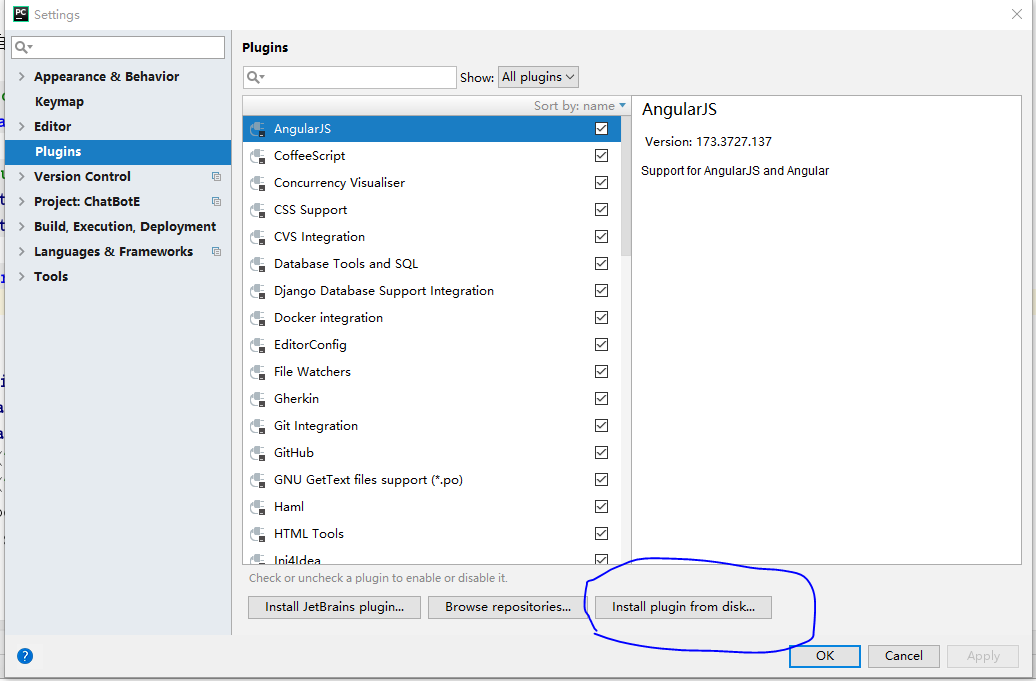Expand Appearance & Behavior settings

22,77
